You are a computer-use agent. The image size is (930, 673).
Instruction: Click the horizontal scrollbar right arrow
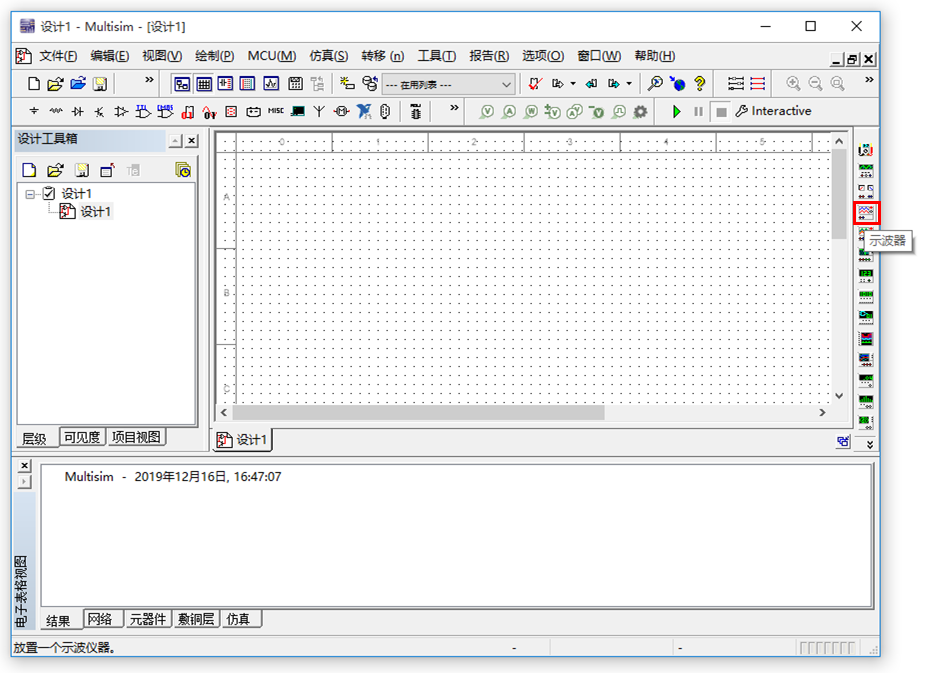(x=822, y=412)
